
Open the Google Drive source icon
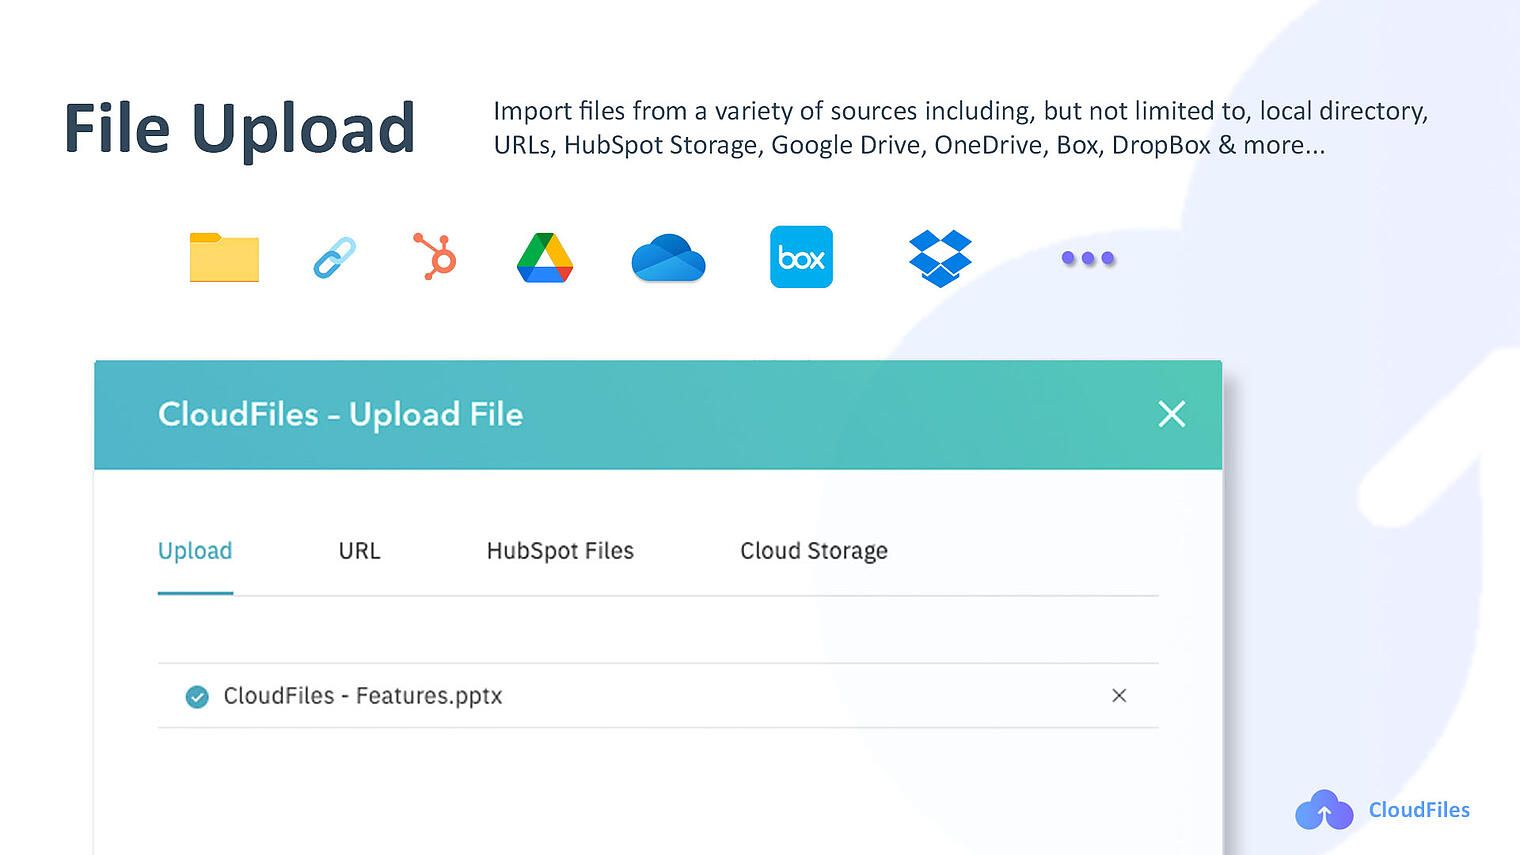coord(544,257)
